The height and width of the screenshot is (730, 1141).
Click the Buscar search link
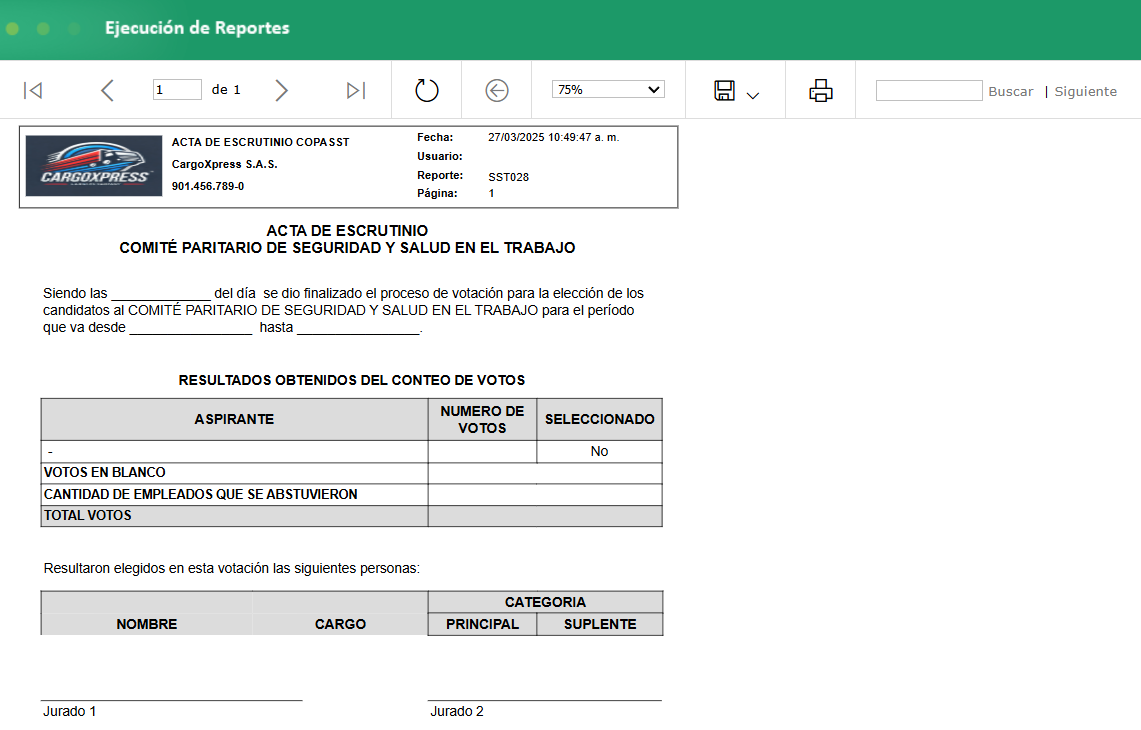tap(1010, 91)
